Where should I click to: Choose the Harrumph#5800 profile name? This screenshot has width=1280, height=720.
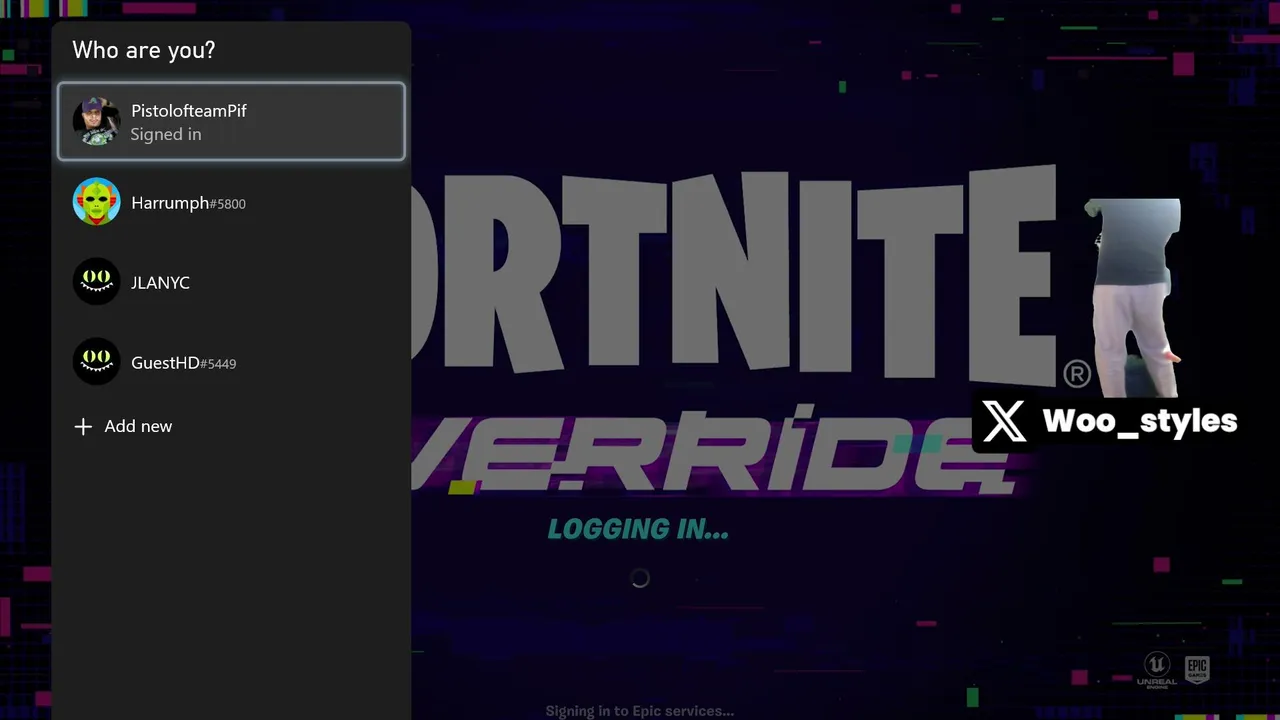(188, 203)
